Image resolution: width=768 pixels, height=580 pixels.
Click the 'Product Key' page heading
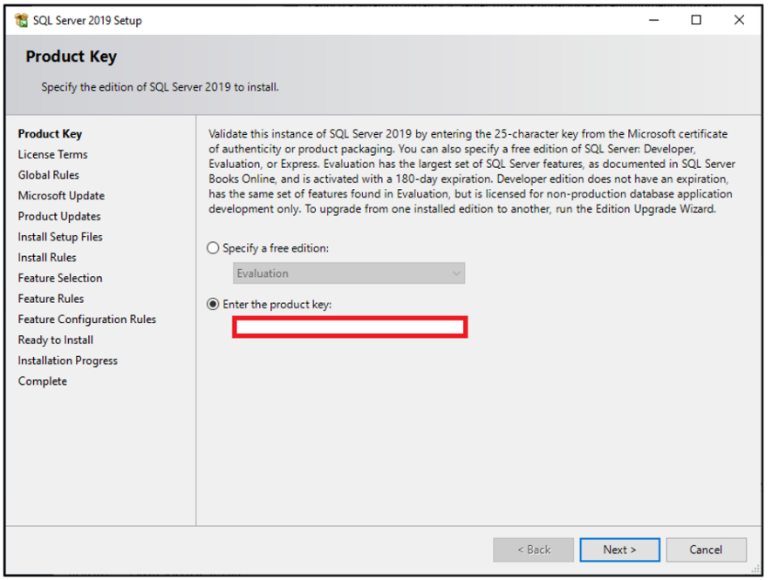[71, 56]
